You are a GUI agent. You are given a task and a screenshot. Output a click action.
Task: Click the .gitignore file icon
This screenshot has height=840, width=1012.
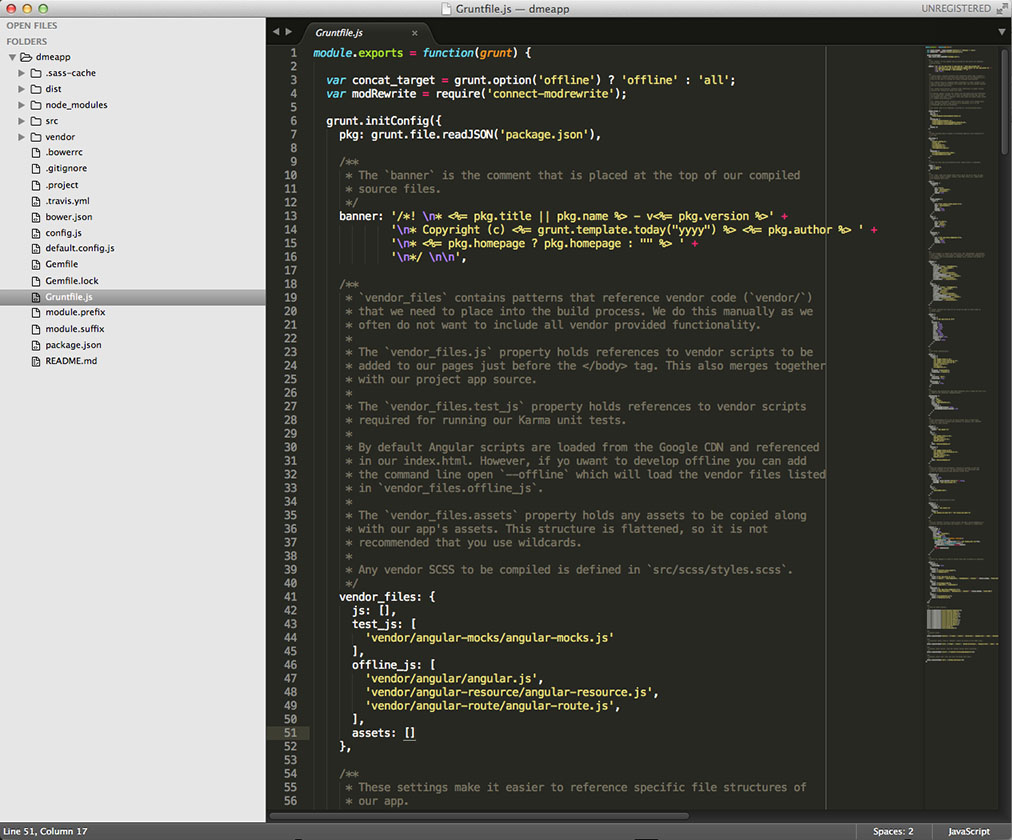pyautogui.click(x=36, y=168)
